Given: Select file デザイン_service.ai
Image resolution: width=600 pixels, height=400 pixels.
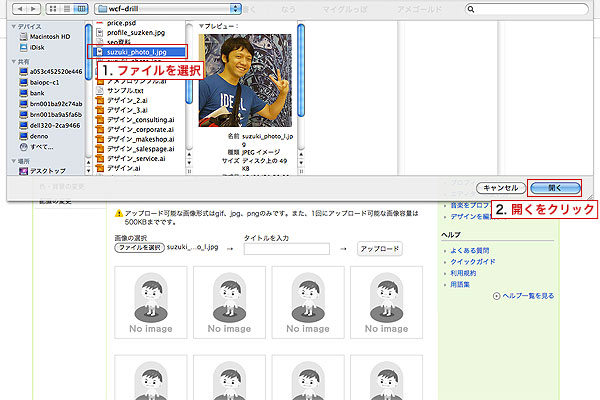Looking at the screenshot, I should click(x=130, y=158).
